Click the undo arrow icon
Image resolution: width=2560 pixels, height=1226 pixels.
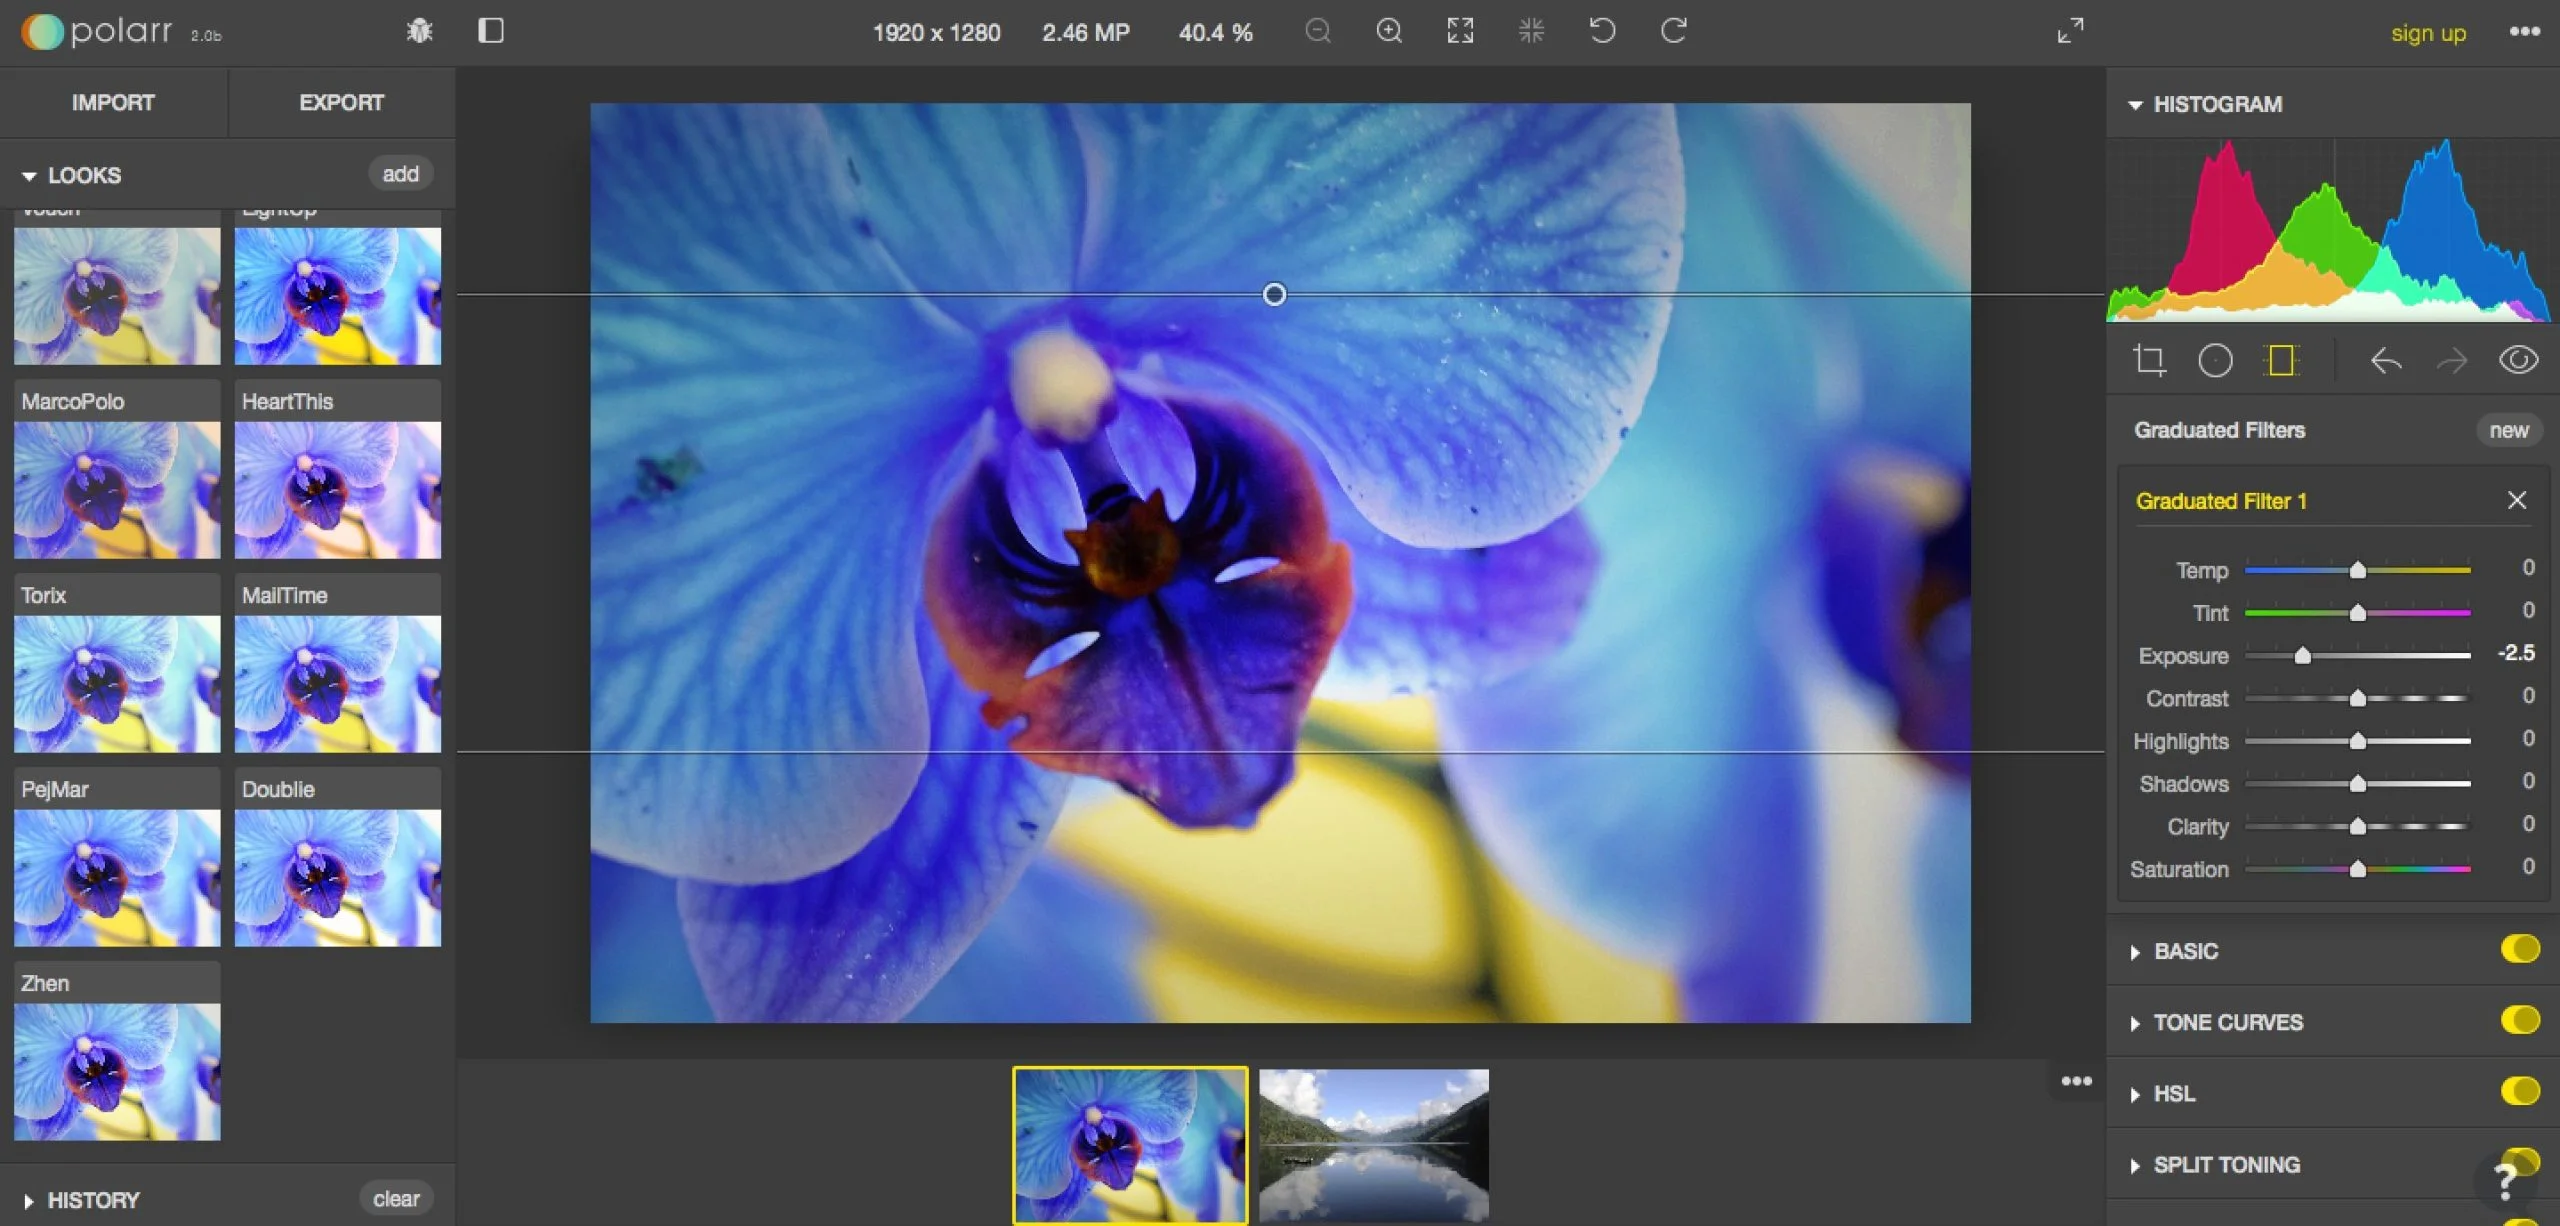[x=2386, y=360]
